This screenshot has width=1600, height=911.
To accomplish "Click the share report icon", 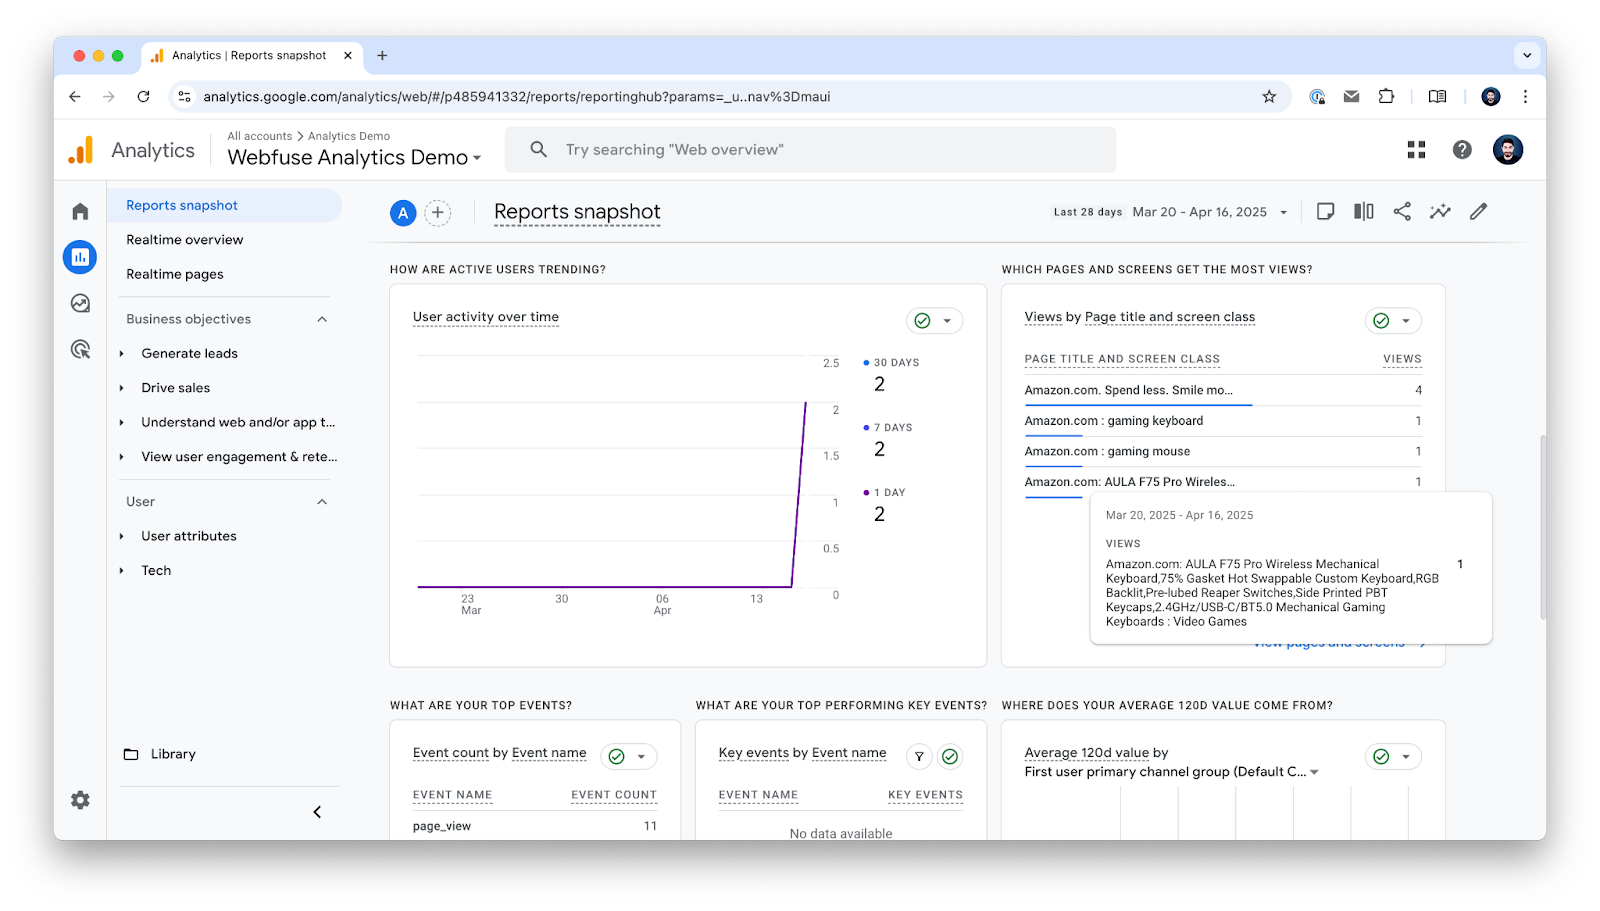I will click(x=1402, y=211).
